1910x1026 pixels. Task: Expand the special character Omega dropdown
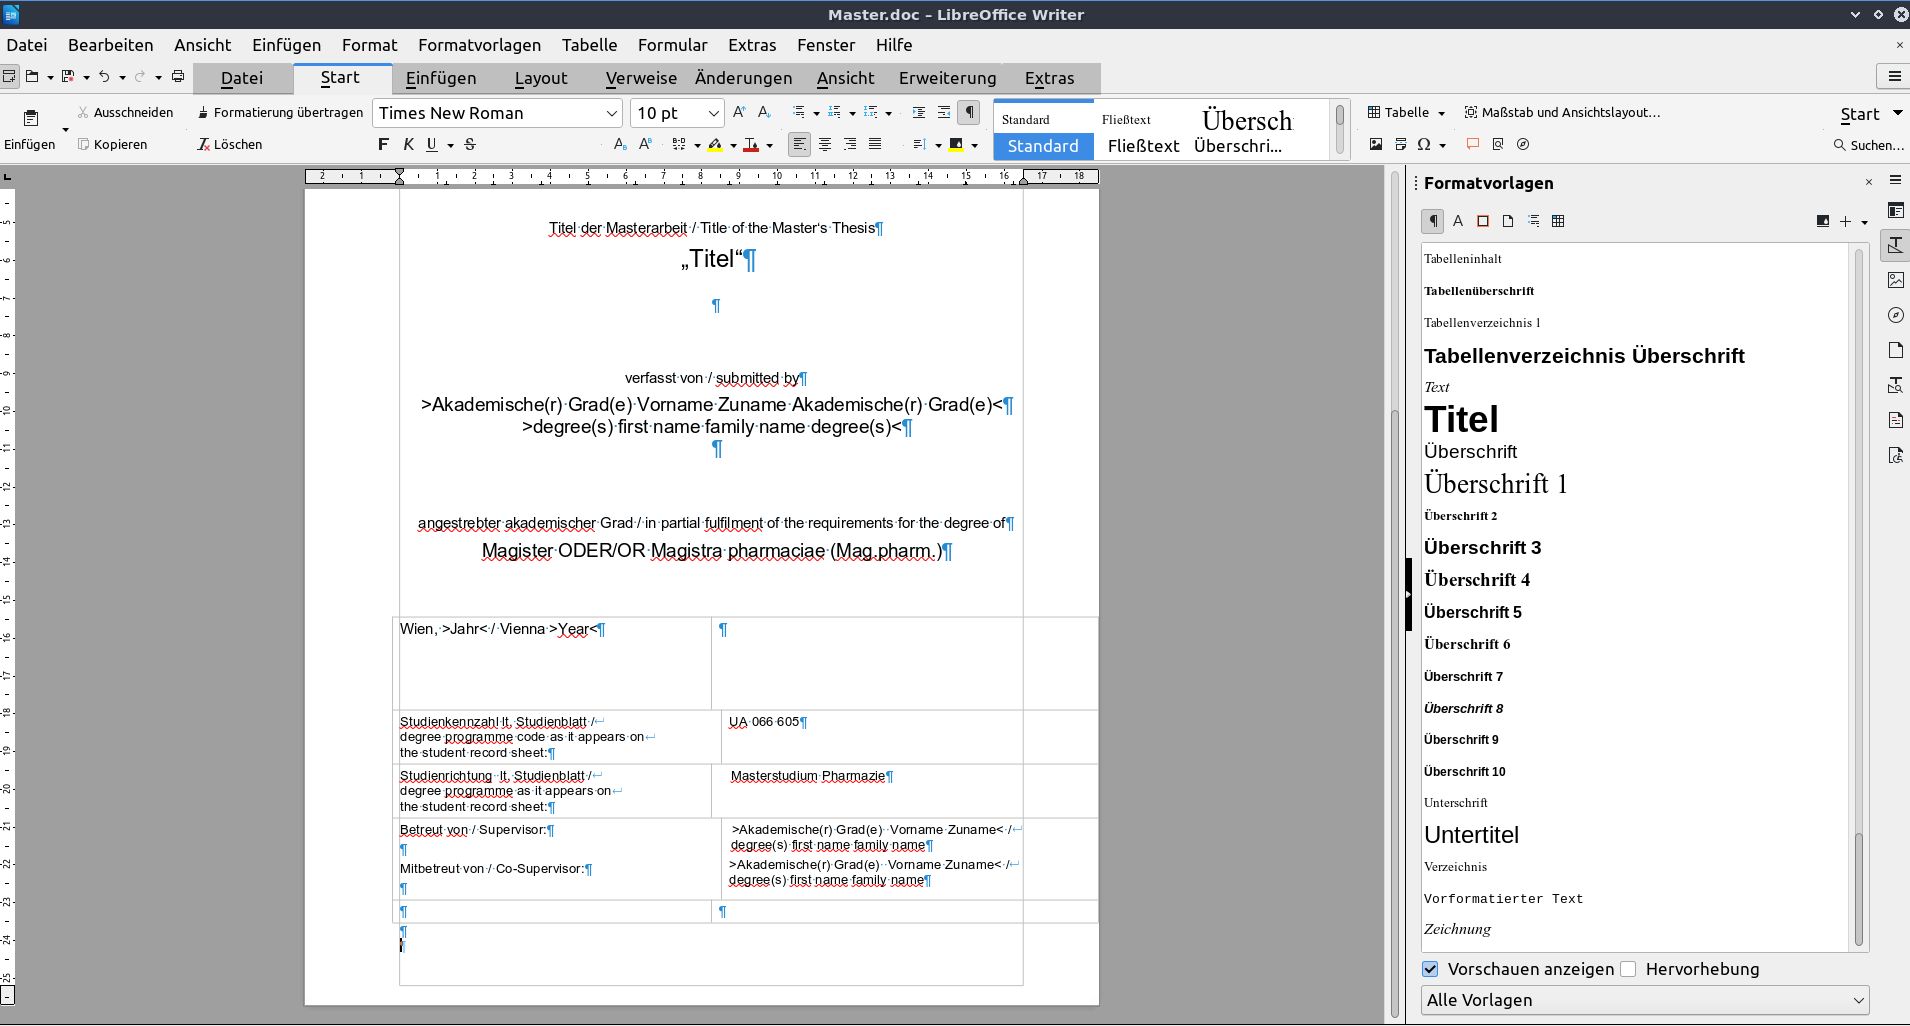pyautogui.click(x=1442, y=145)
